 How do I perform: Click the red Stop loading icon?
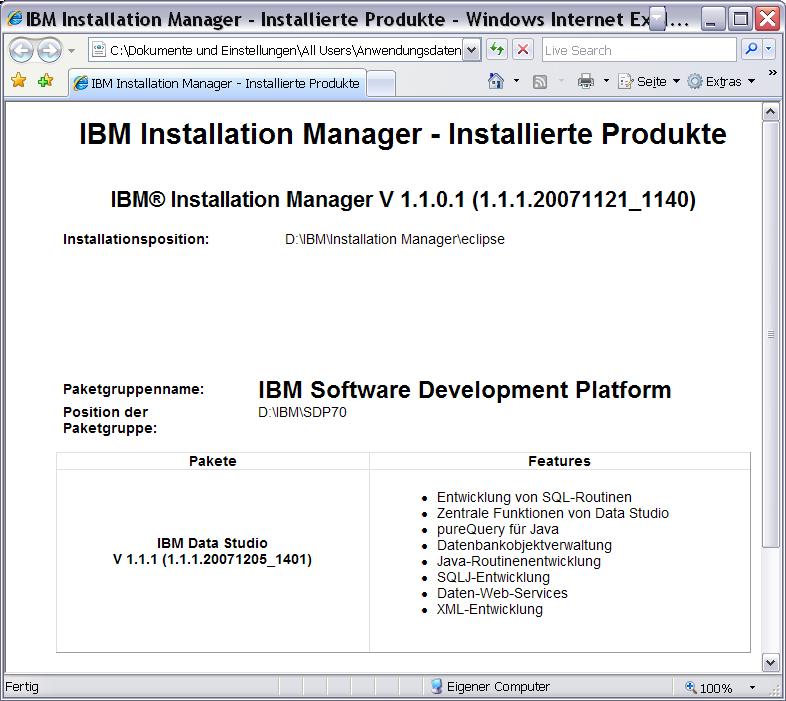pos(523,50)
